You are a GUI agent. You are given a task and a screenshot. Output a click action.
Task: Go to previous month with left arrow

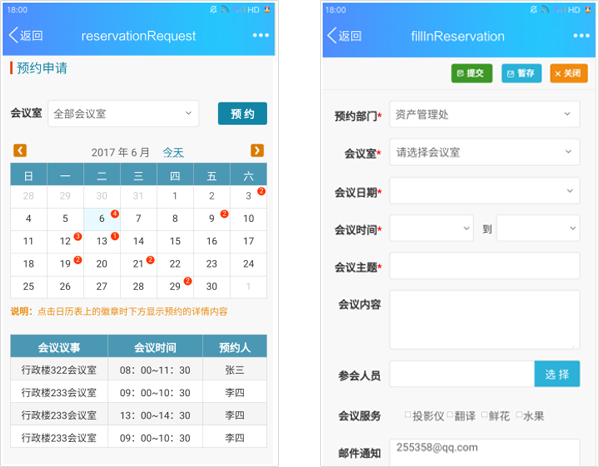(20, 150)
